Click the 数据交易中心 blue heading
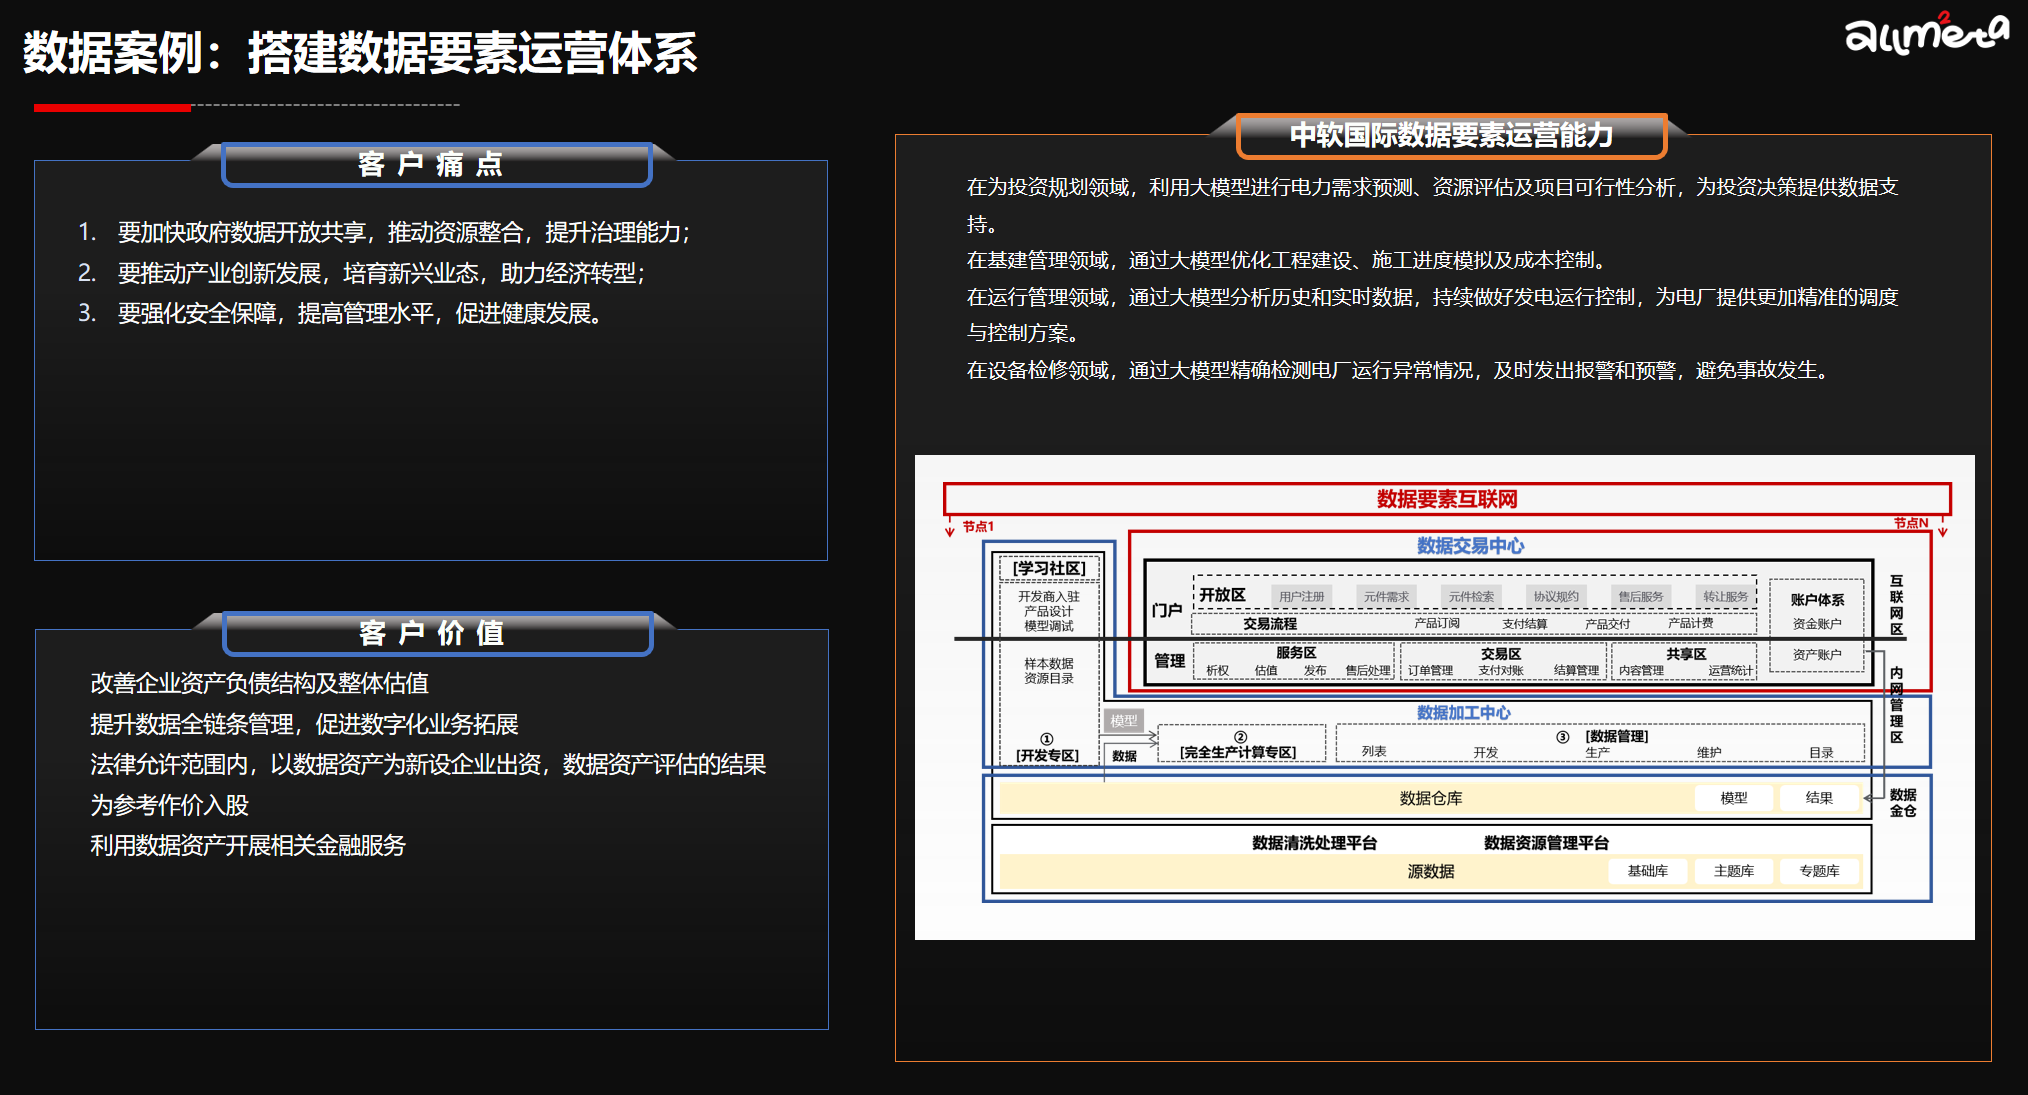This screenshot has height=1095, width=2028. 1469,546
